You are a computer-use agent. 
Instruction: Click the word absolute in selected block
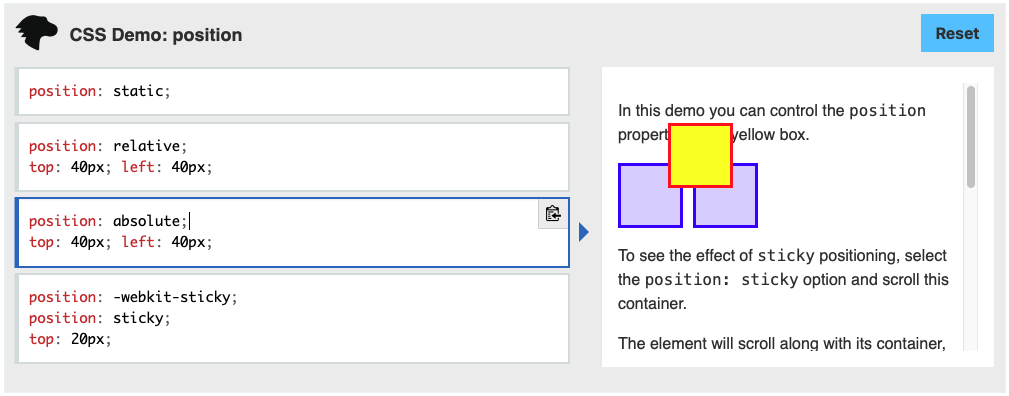[147, 221]
